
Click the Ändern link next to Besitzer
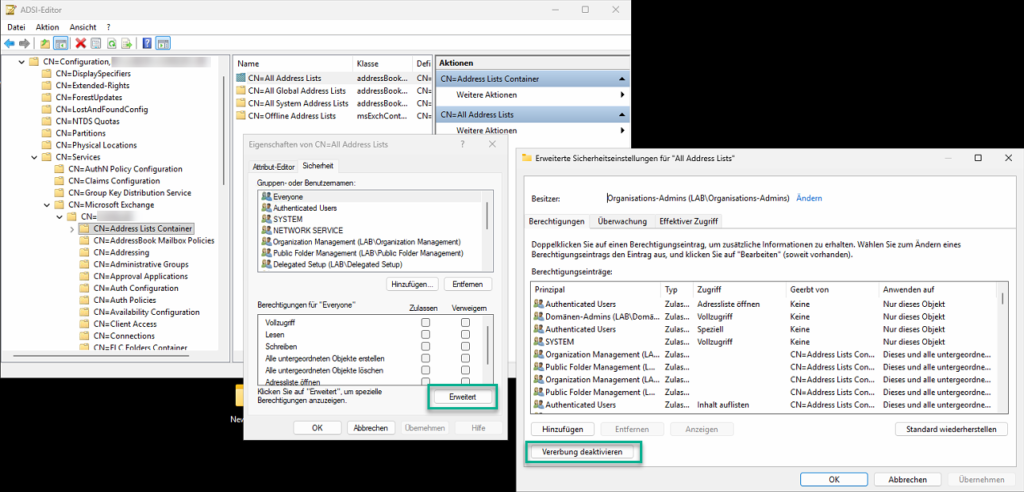[x=809, y=198]
